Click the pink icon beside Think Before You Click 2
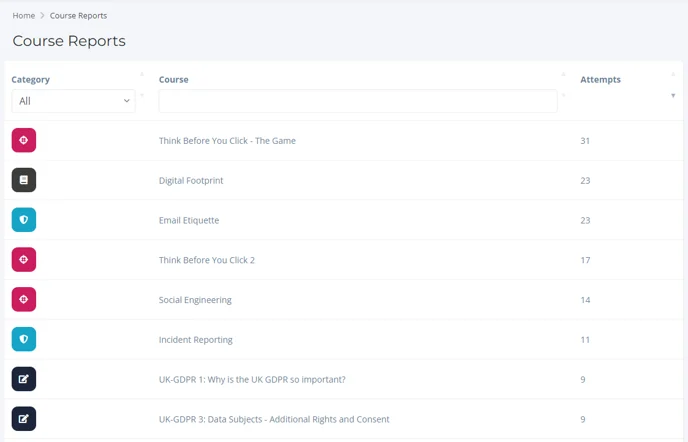Image resolution: width=688 pixels, height=442 pixels. (24, 259)
